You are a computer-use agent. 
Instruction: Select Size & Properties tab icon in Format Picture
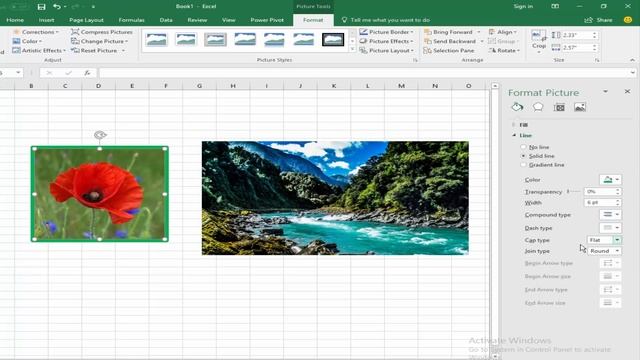point(559,107)
